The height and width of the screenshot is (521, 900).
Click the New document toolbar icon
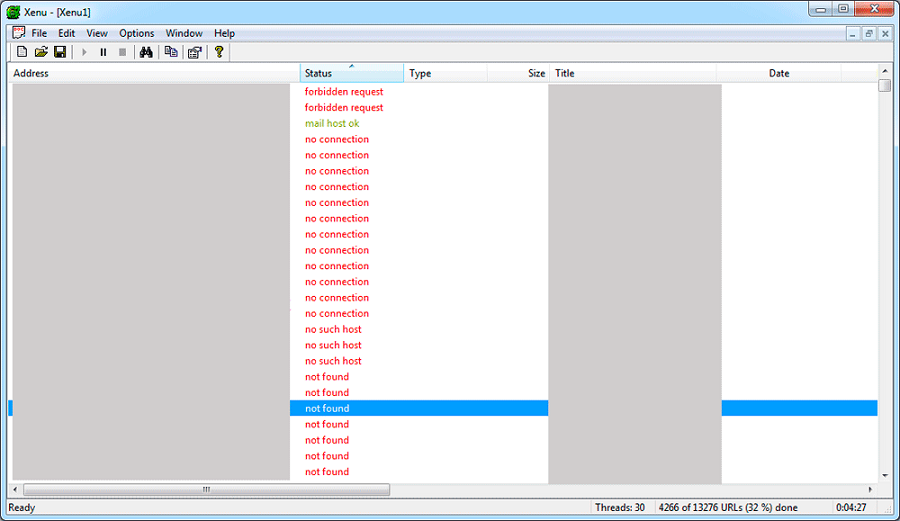pyautogui.click(x=22, y=52)
